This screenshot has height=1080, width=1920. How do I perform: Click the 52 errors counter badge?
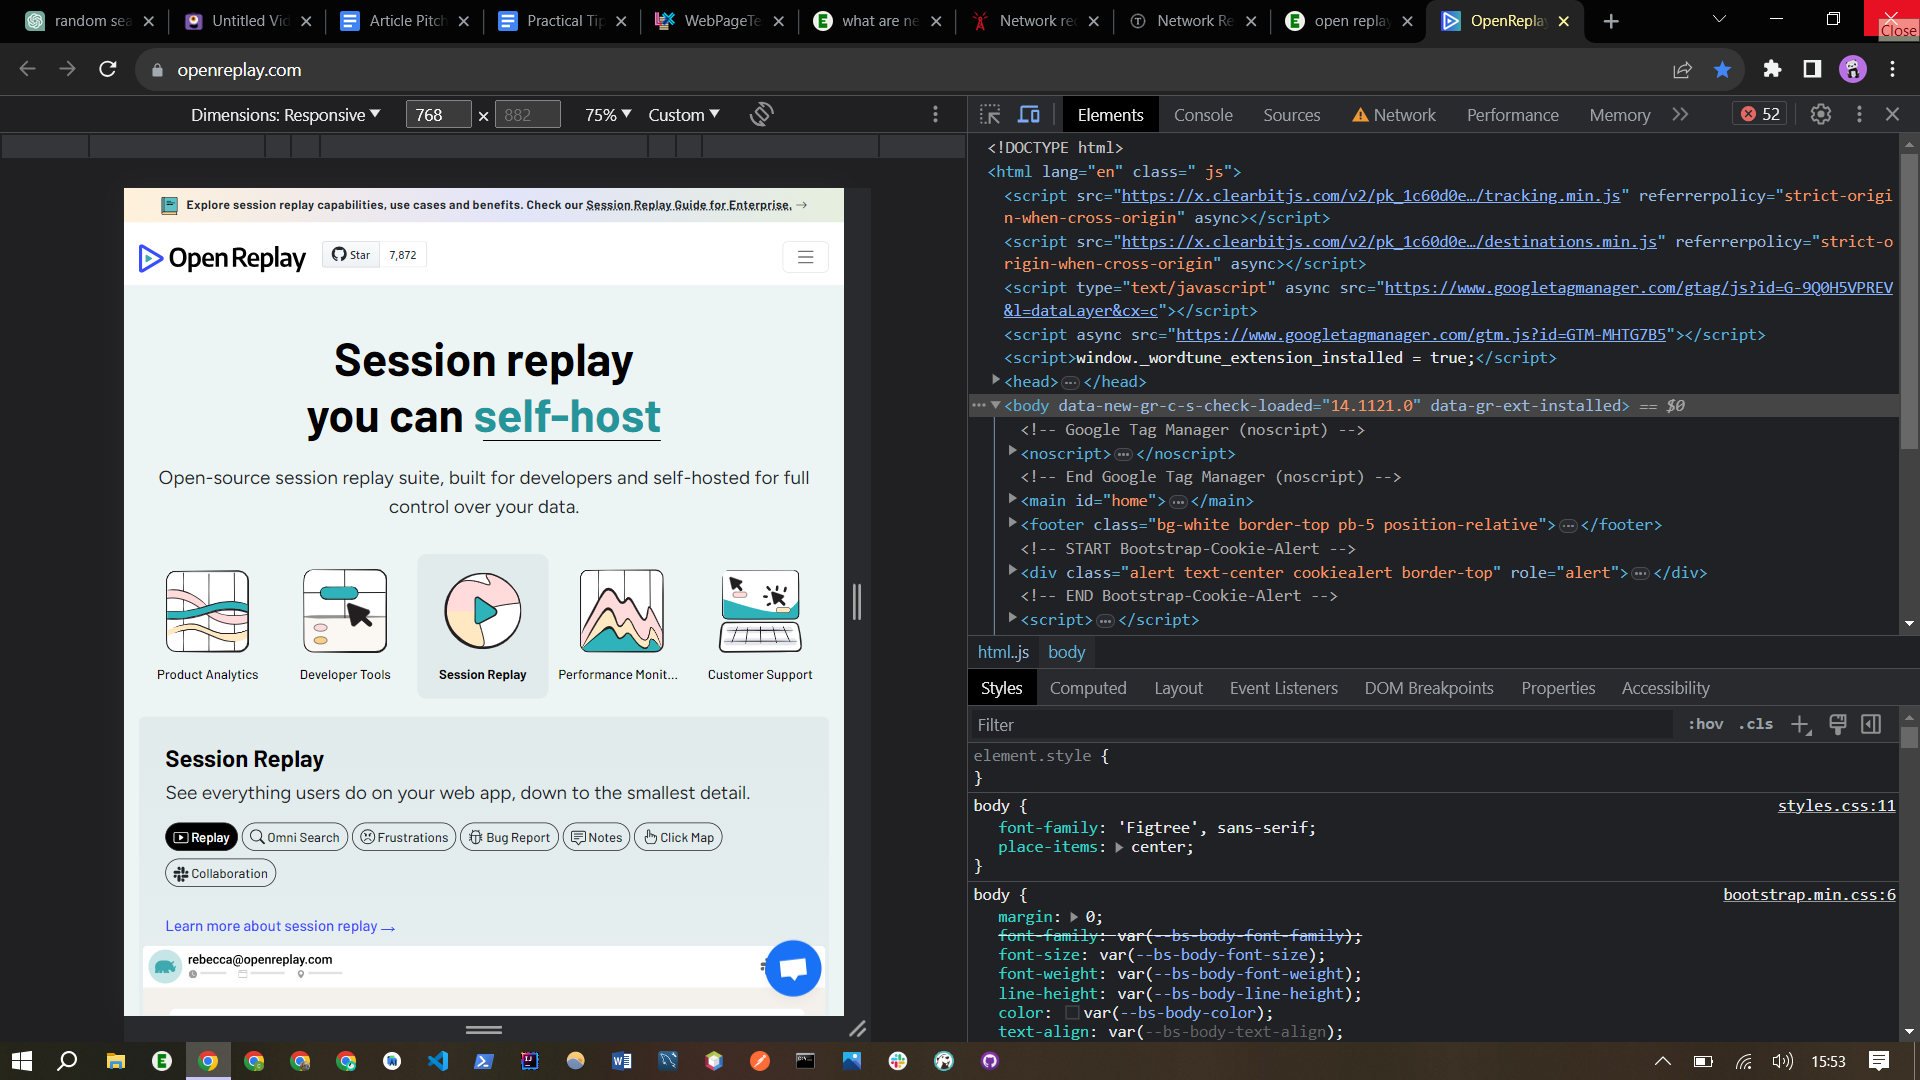click(1760, 114)
